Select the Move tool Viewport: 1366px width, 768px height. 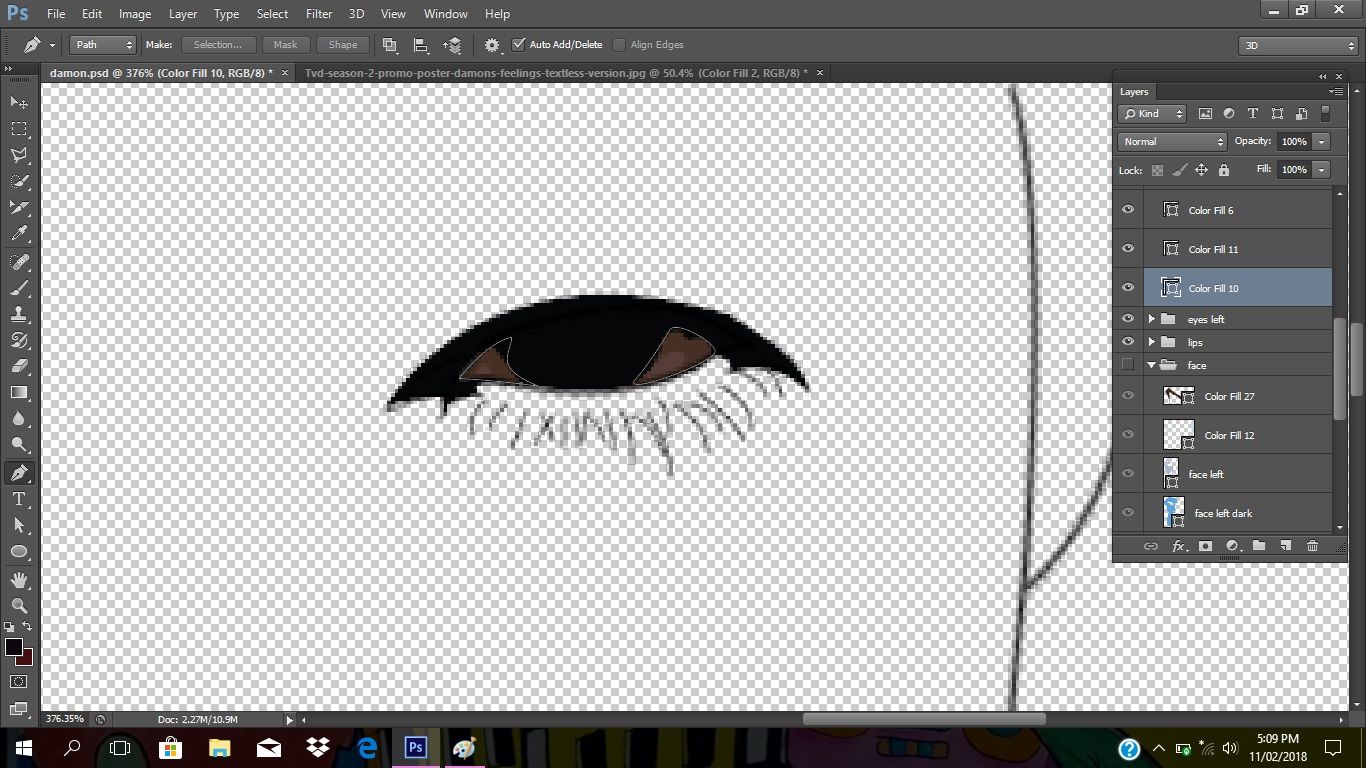(19, 102)
